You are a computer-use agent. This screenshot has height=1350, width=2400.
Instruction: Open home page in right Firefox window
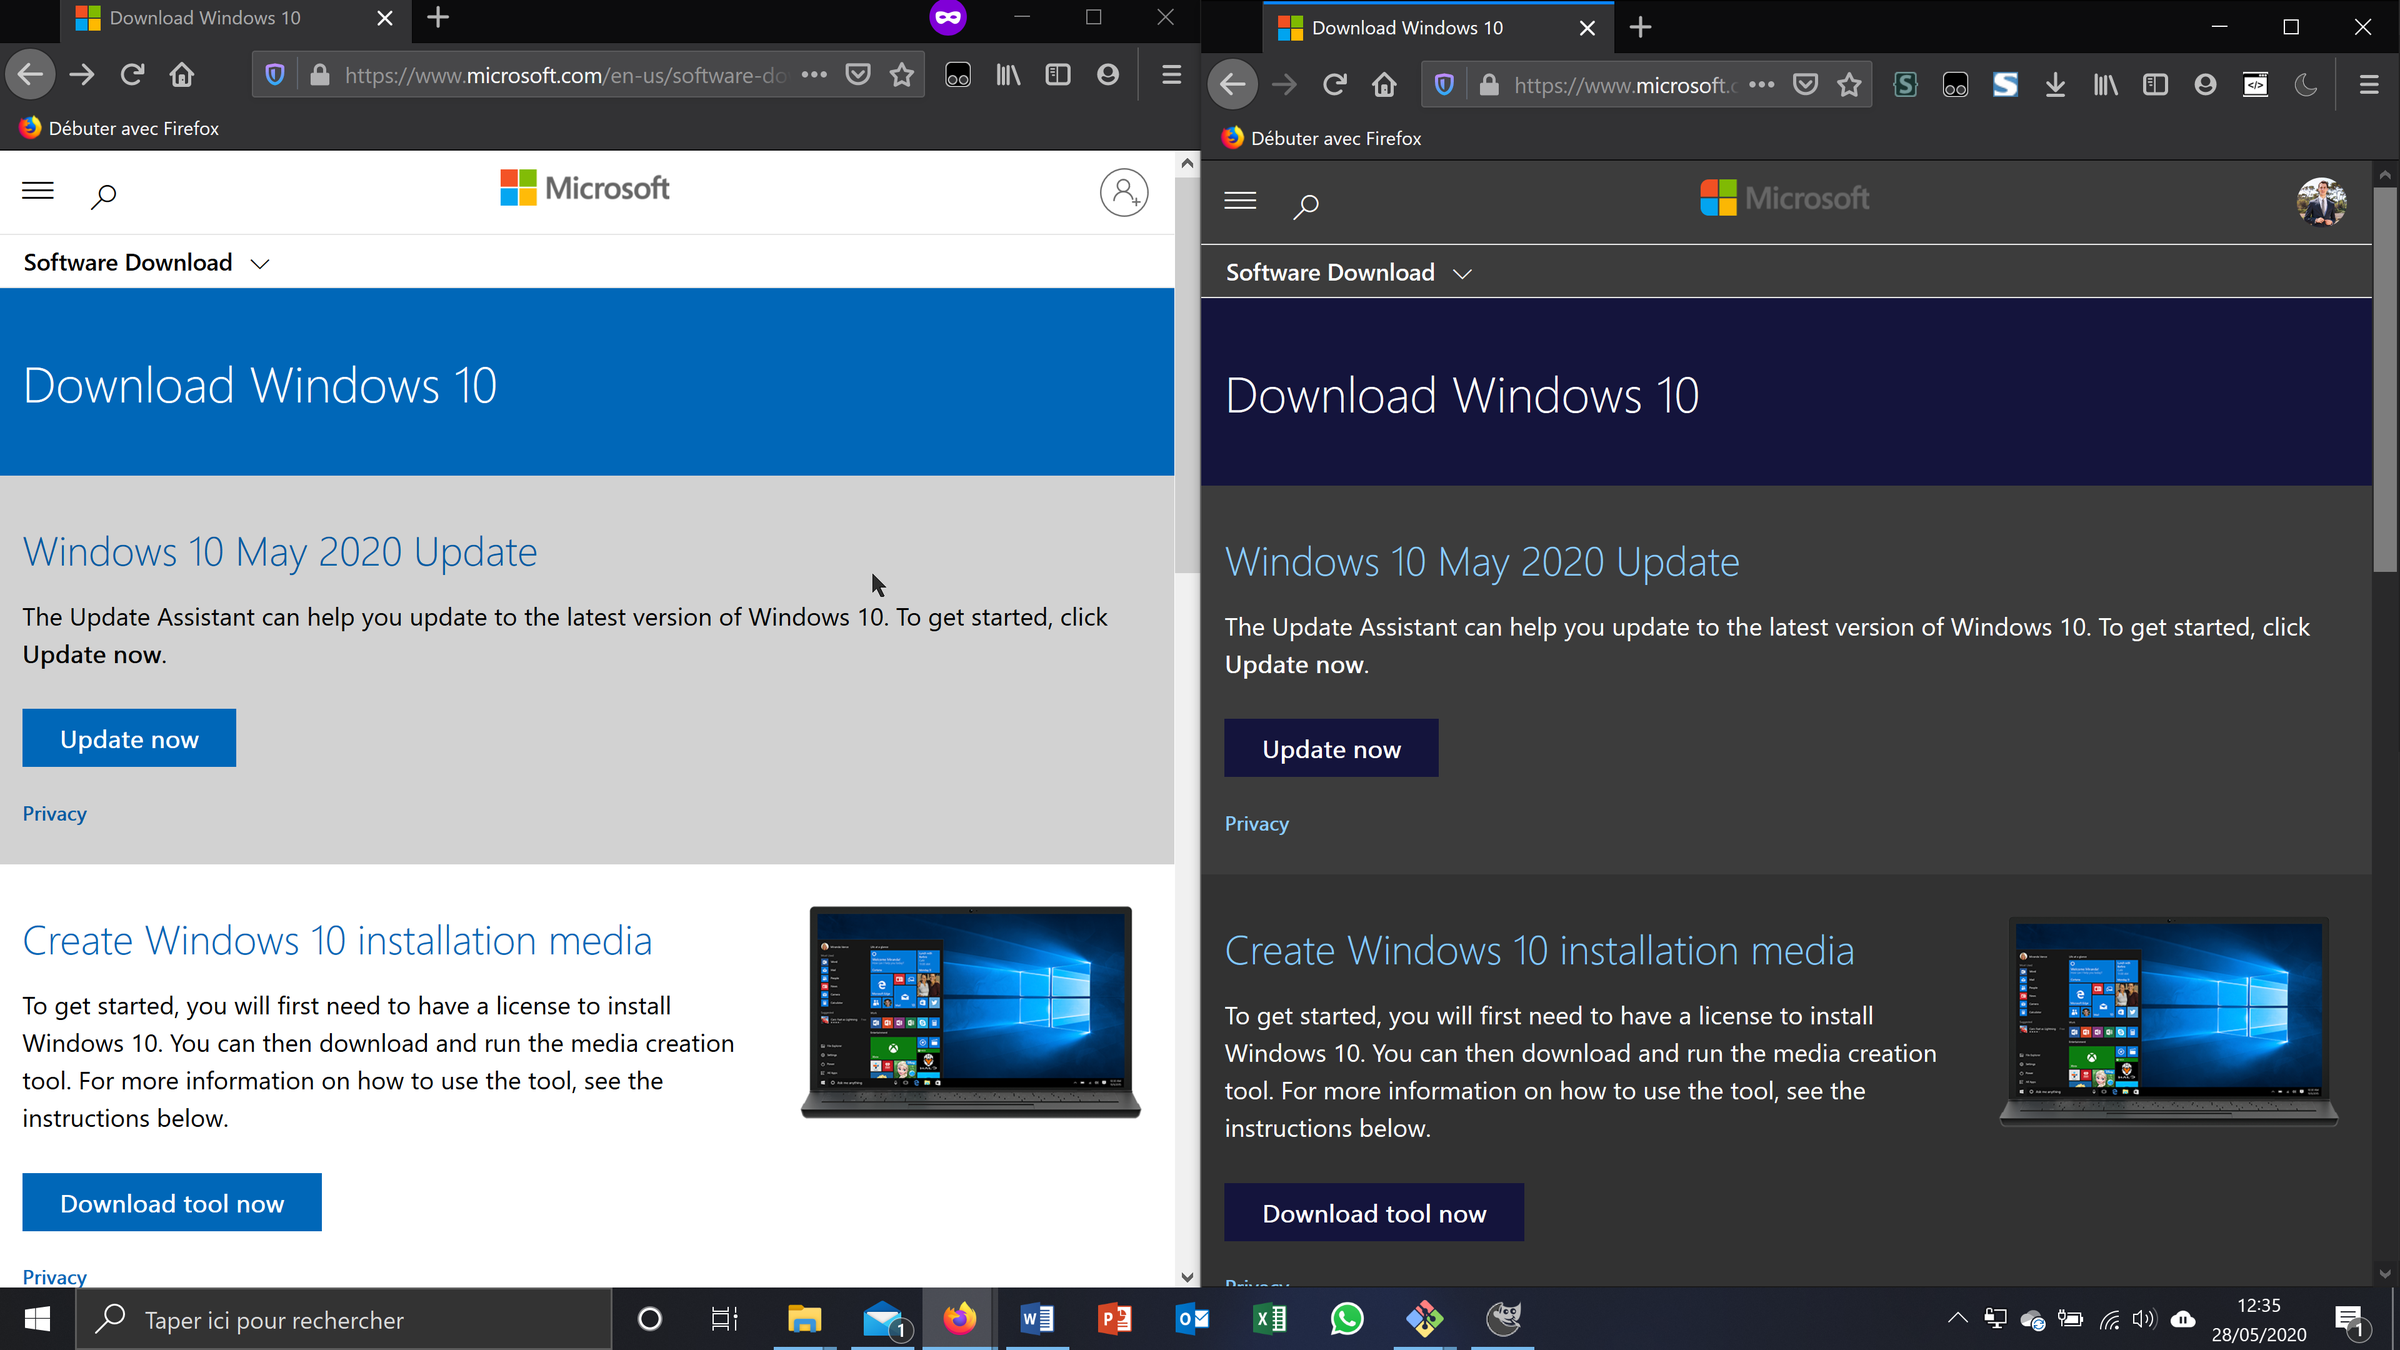pos(1384,85)
